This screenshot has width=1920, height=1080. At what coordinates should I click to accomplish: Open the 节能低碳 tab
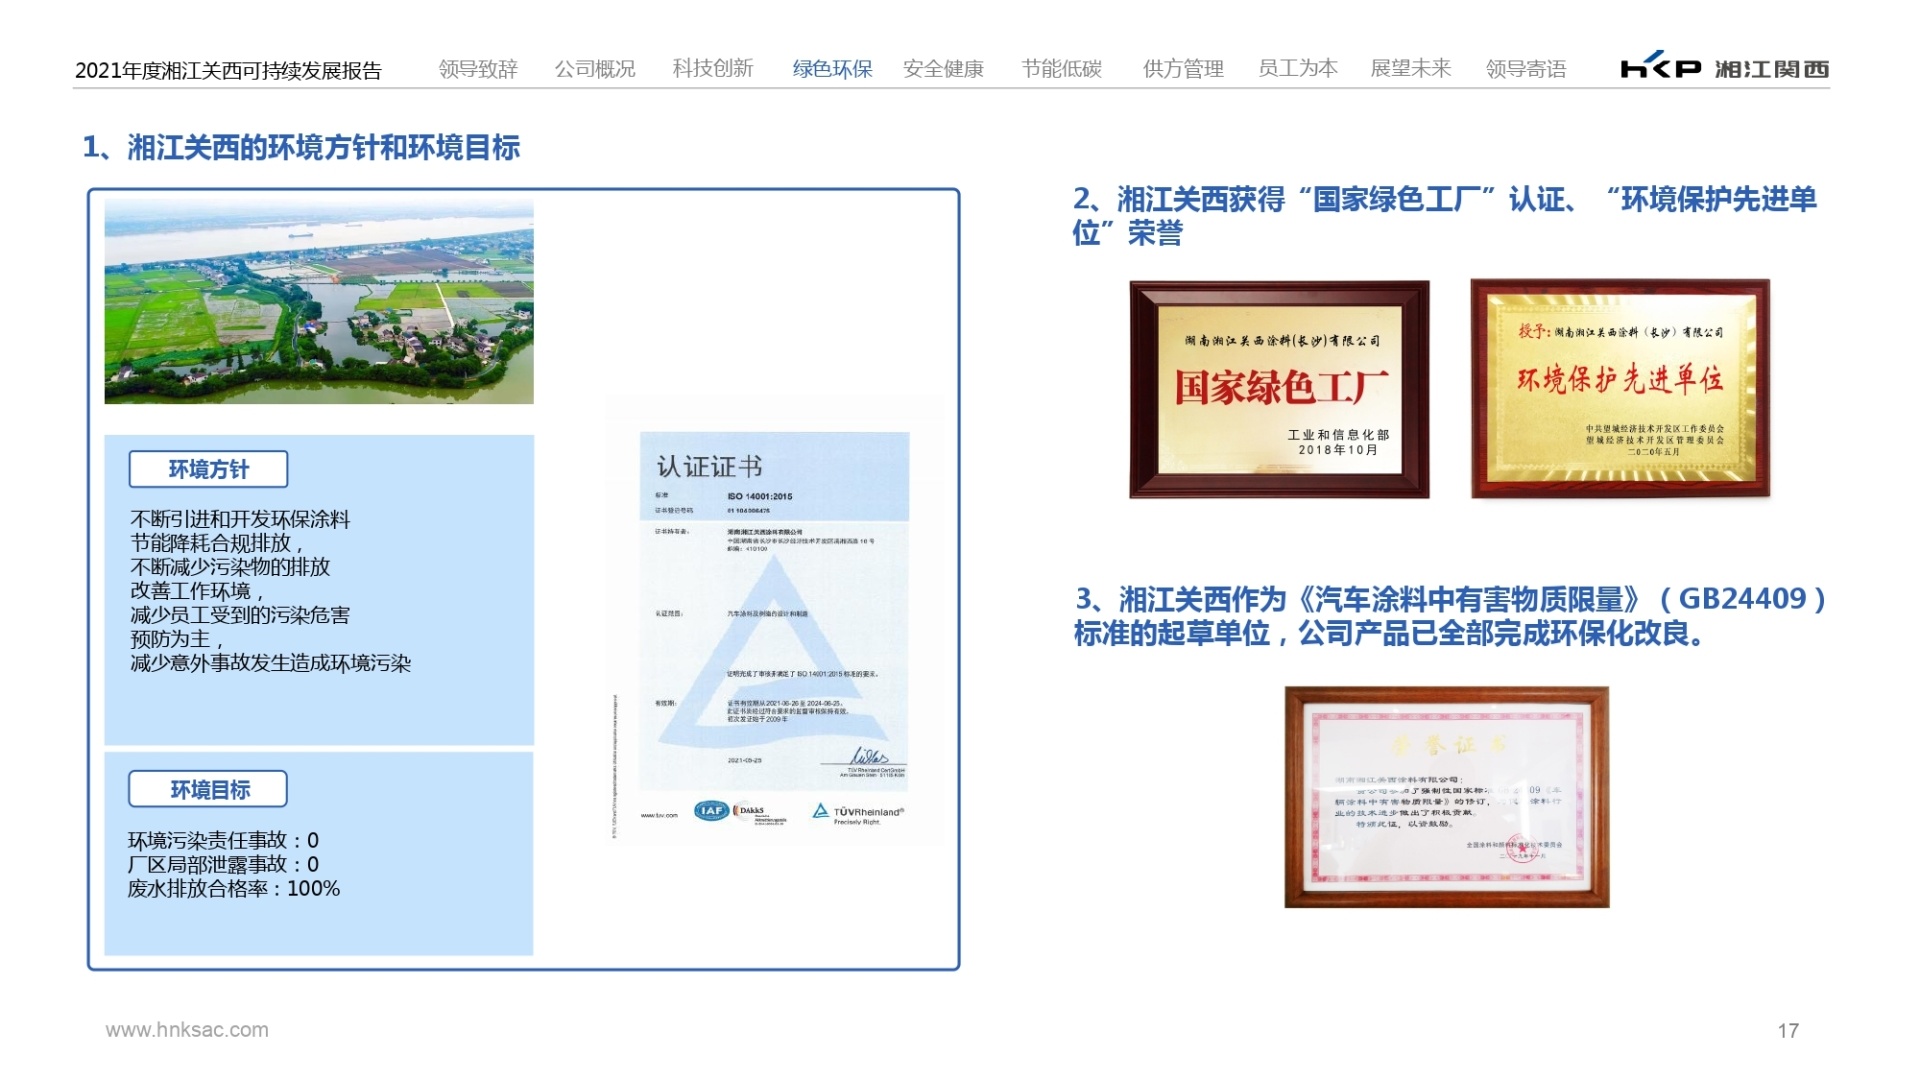pos(1061,69)
